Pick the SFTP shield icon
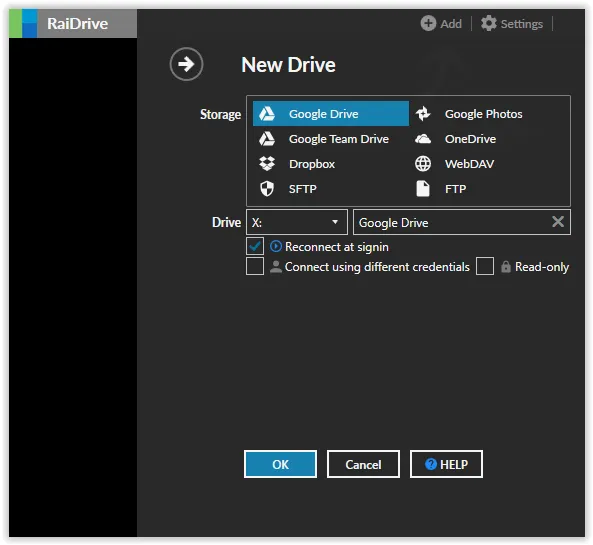The width and height of the screenshot is (593, 545). (x=267, y=189)
